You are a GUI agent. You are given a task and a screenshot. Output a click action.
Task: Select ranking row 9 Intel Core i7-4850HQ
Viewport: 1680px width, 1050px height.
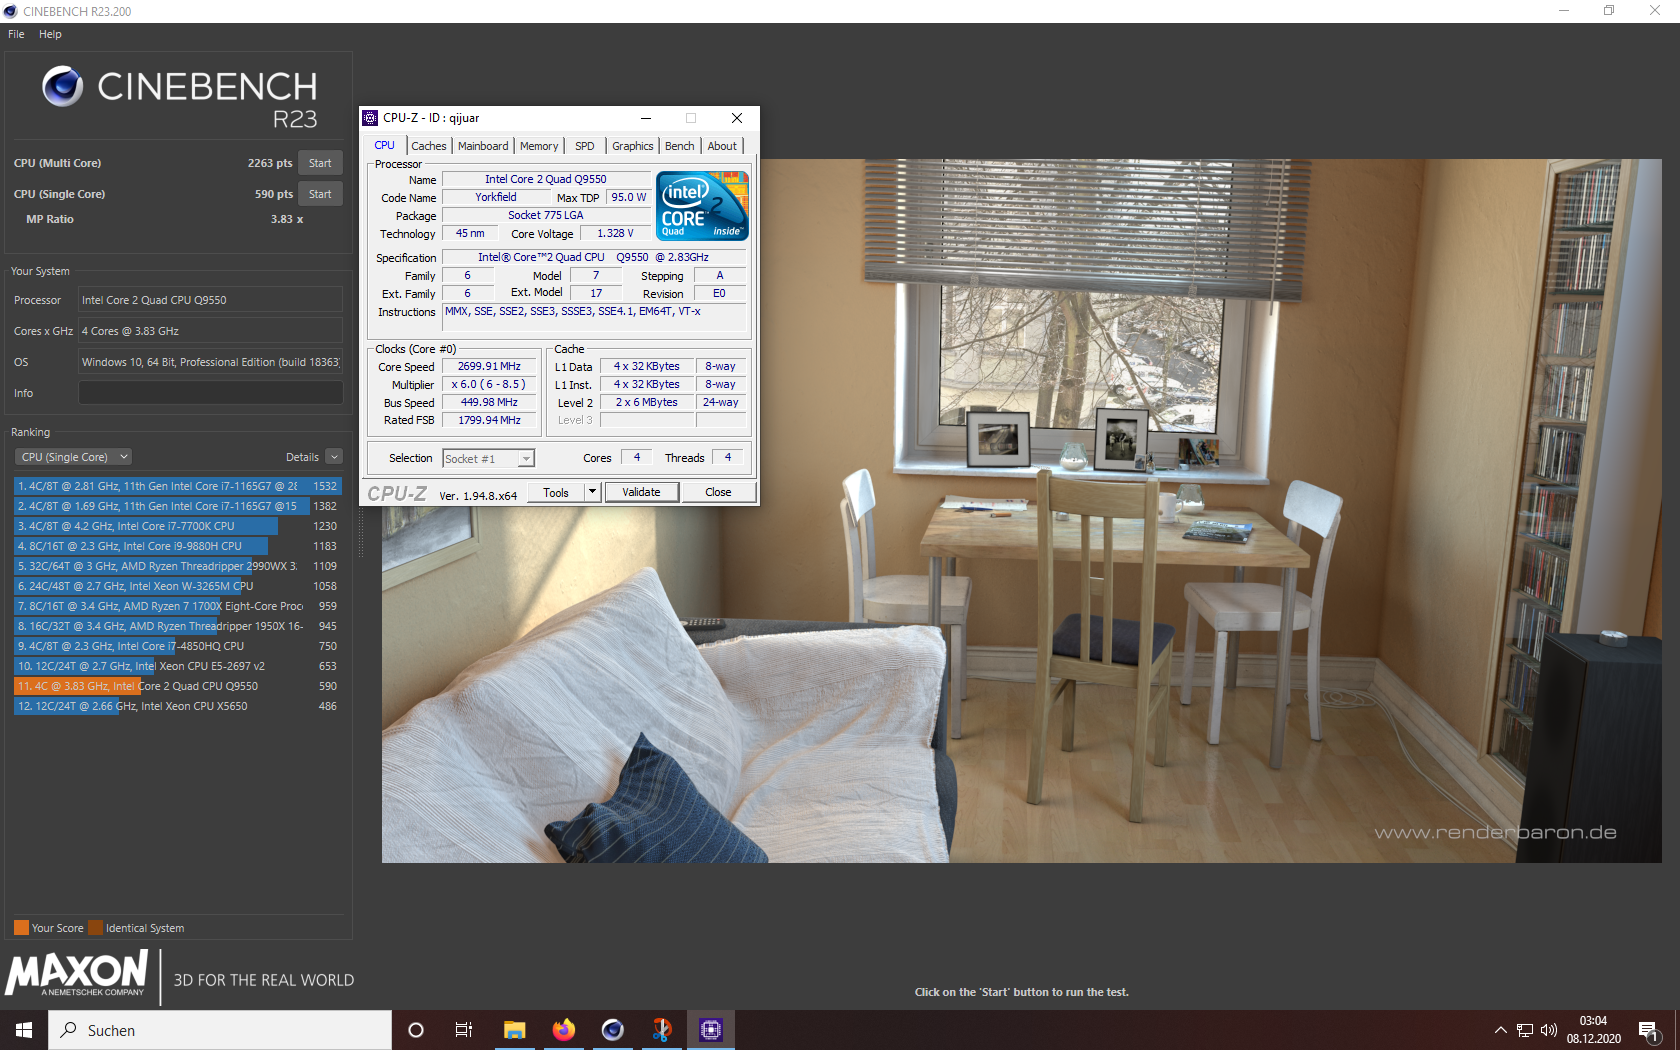tap(177, 646)
